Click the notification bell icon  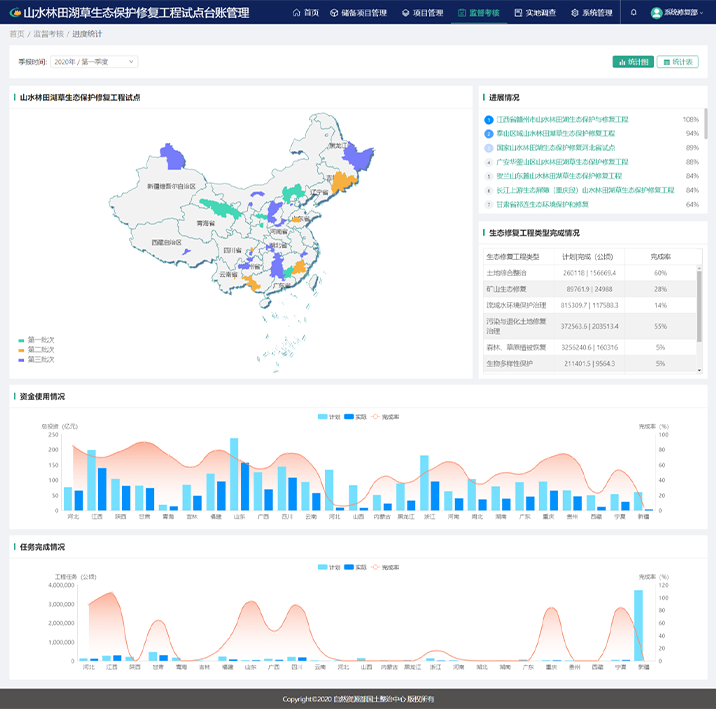(634, 13)
